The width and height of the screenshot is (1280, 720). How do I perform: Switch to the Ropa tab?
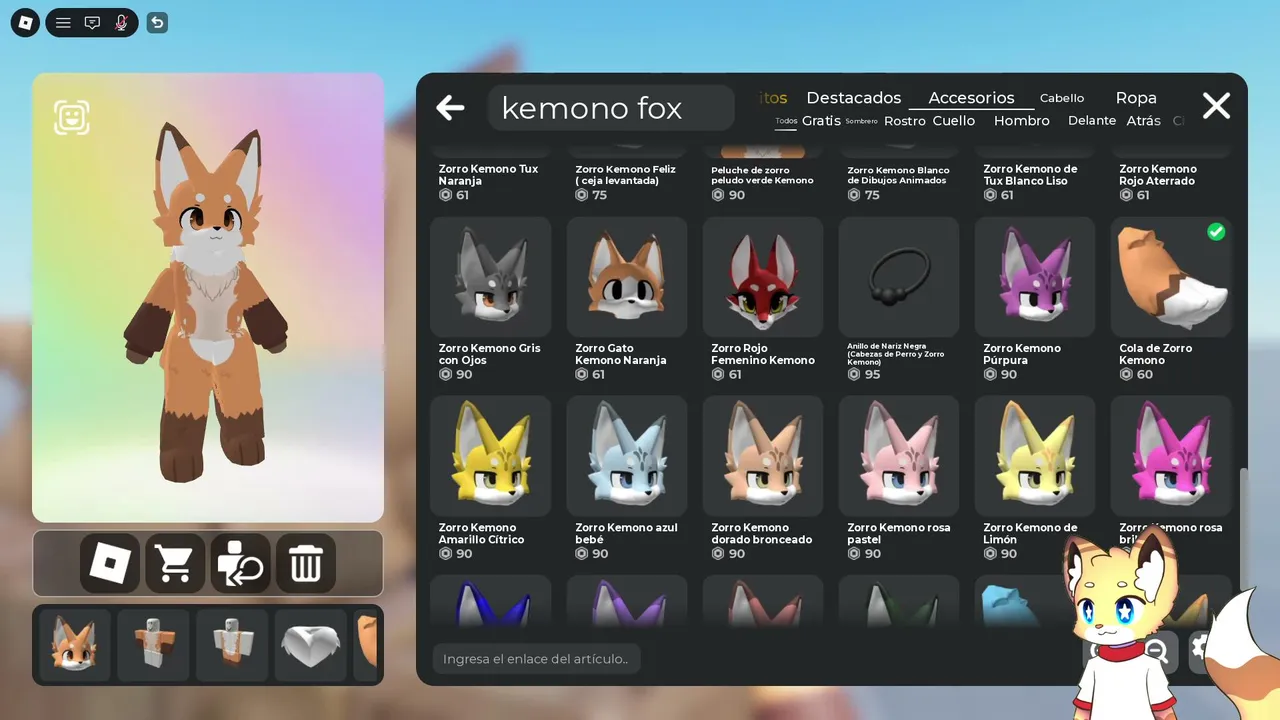1136,98
